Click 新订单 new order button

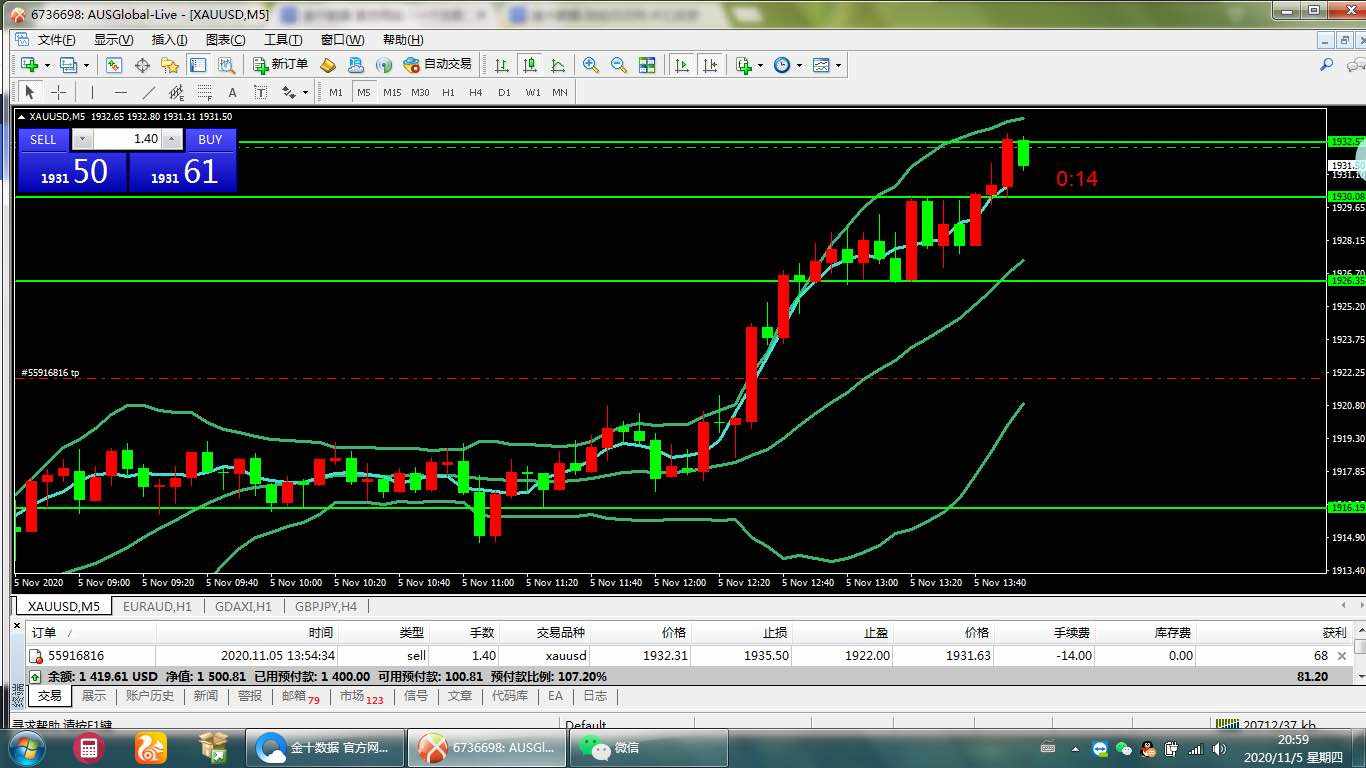[x=280, y=64]
